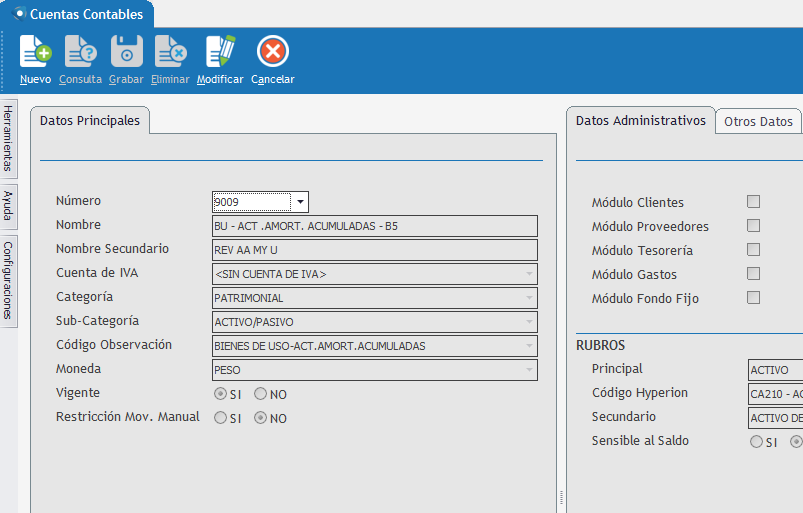Image resolution: width=803 pixels, height=513 pixels.
Task: Click the Nombre Secundario field
Action: (375, 250)
